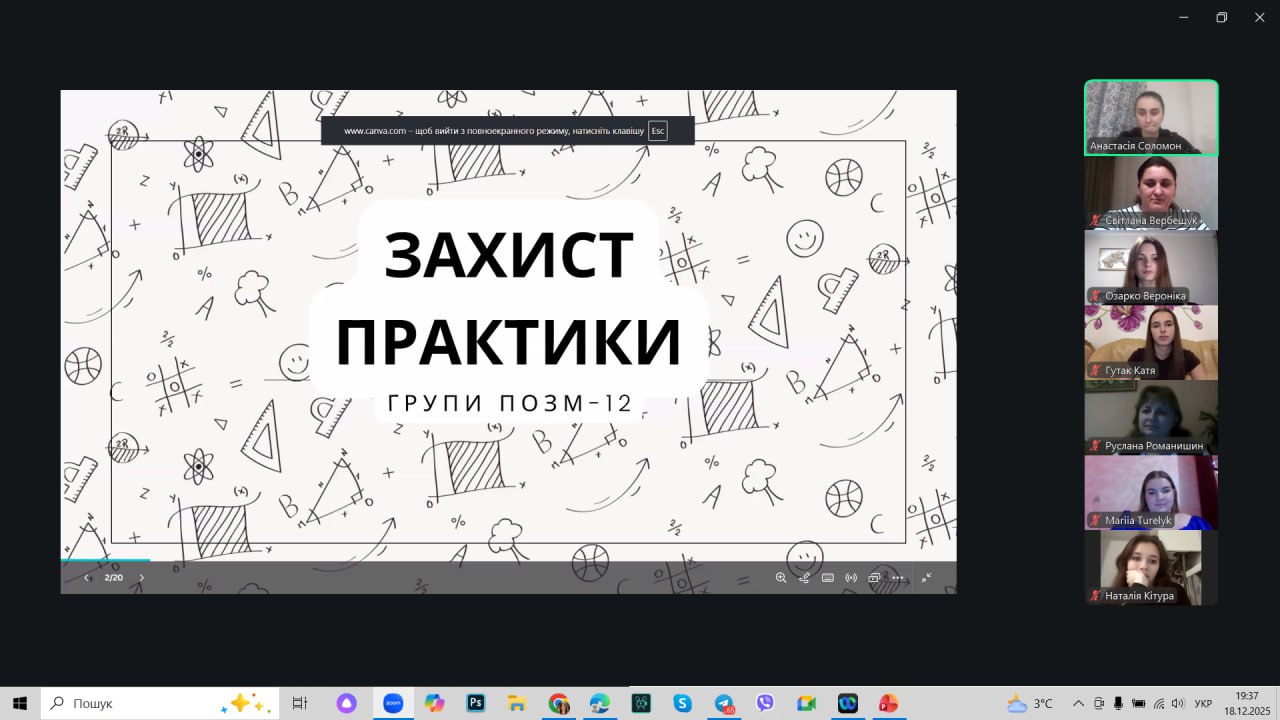Select Анастасія Соломон's video thumbnail

[1151, 117]
